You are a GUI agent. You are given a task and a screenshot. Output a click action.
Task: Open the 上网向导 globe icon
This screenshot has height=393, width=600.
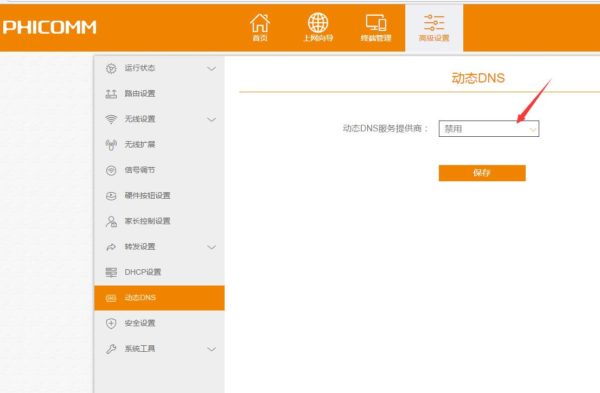pos(318,23)
